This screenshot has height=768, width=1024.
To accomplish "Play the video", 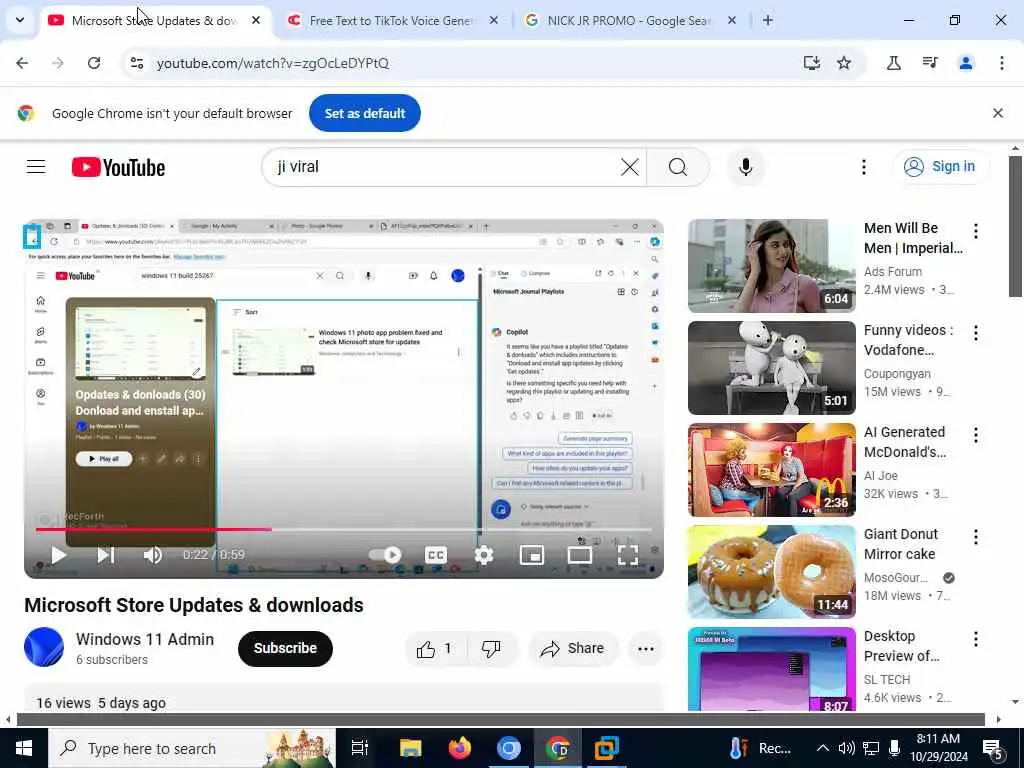I will pyautogui.click(x=59, y=555).
